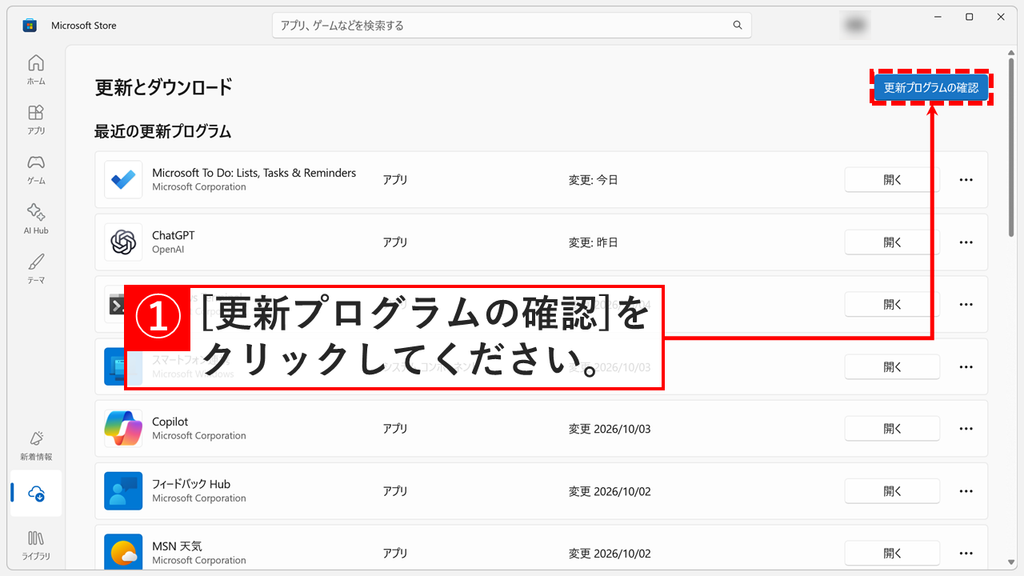Open Copilot with its 開く button
The width and height of the screenshot is (1024, 576).
892,429
